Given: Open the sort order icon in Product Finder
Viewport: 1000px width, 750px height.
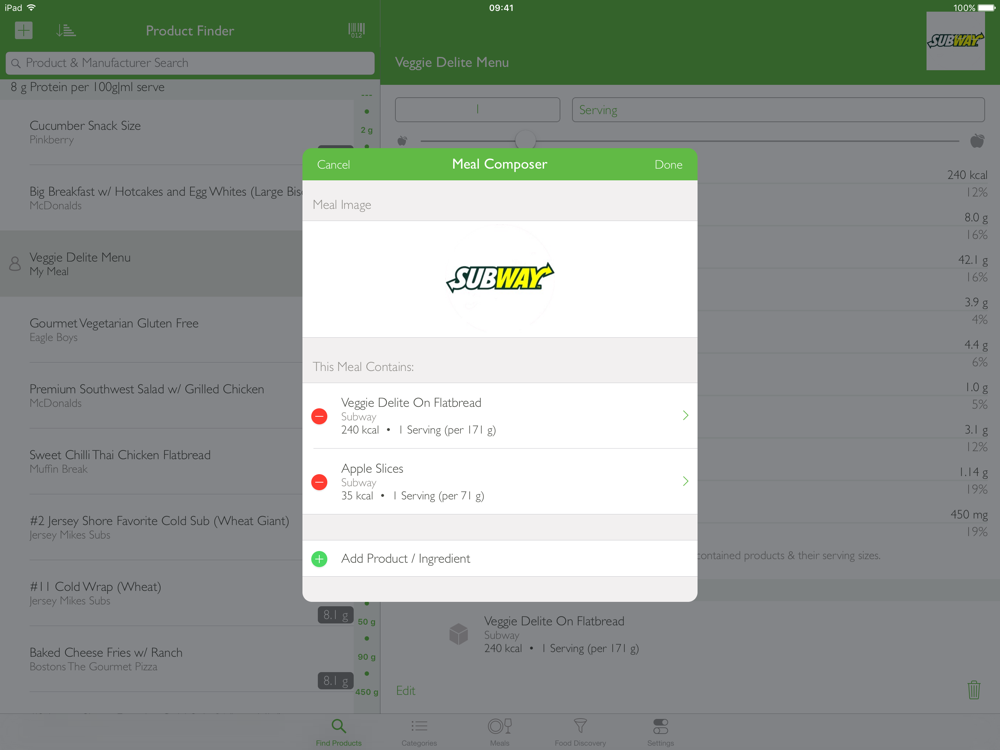Looking at the screenshot, I should click(66, 30).
